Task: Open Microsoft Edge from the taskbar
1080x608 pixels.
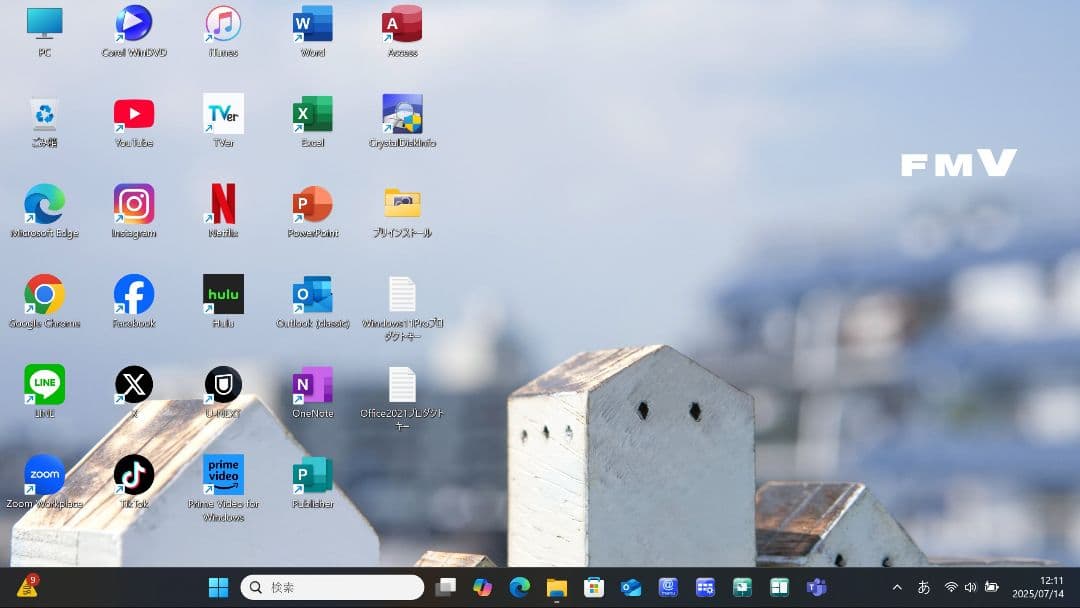Action: (520, 587)
